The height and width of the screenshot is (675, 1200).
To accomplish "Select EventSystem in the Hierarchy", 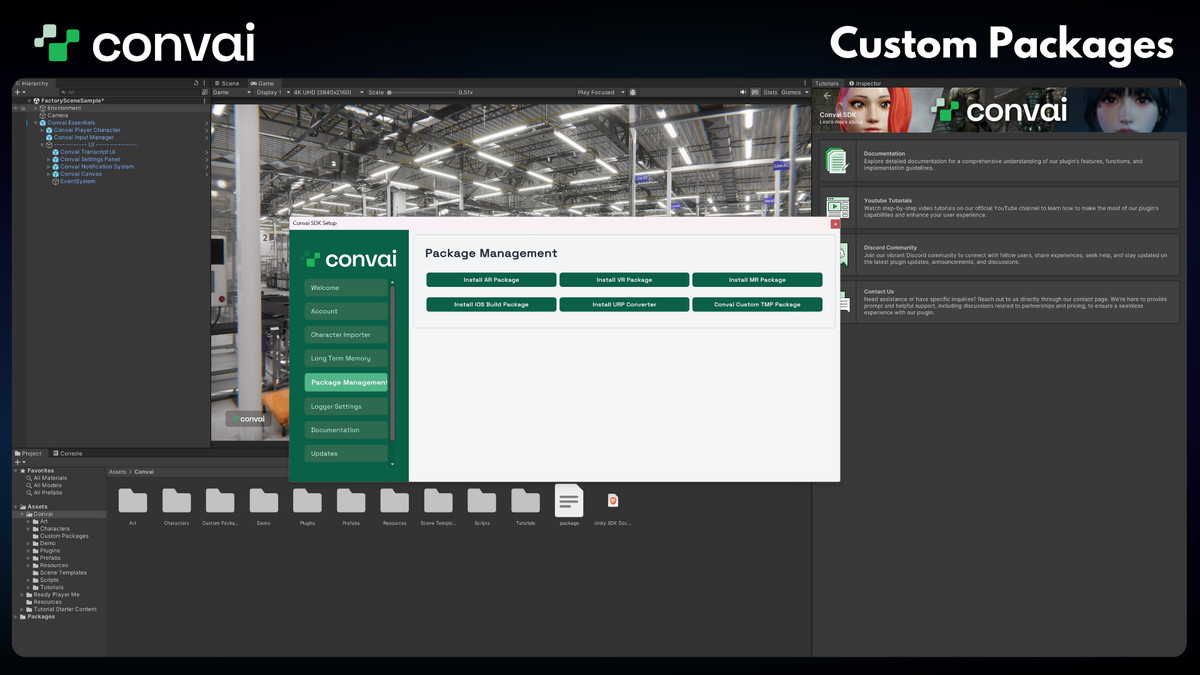I will coord(77,182).
